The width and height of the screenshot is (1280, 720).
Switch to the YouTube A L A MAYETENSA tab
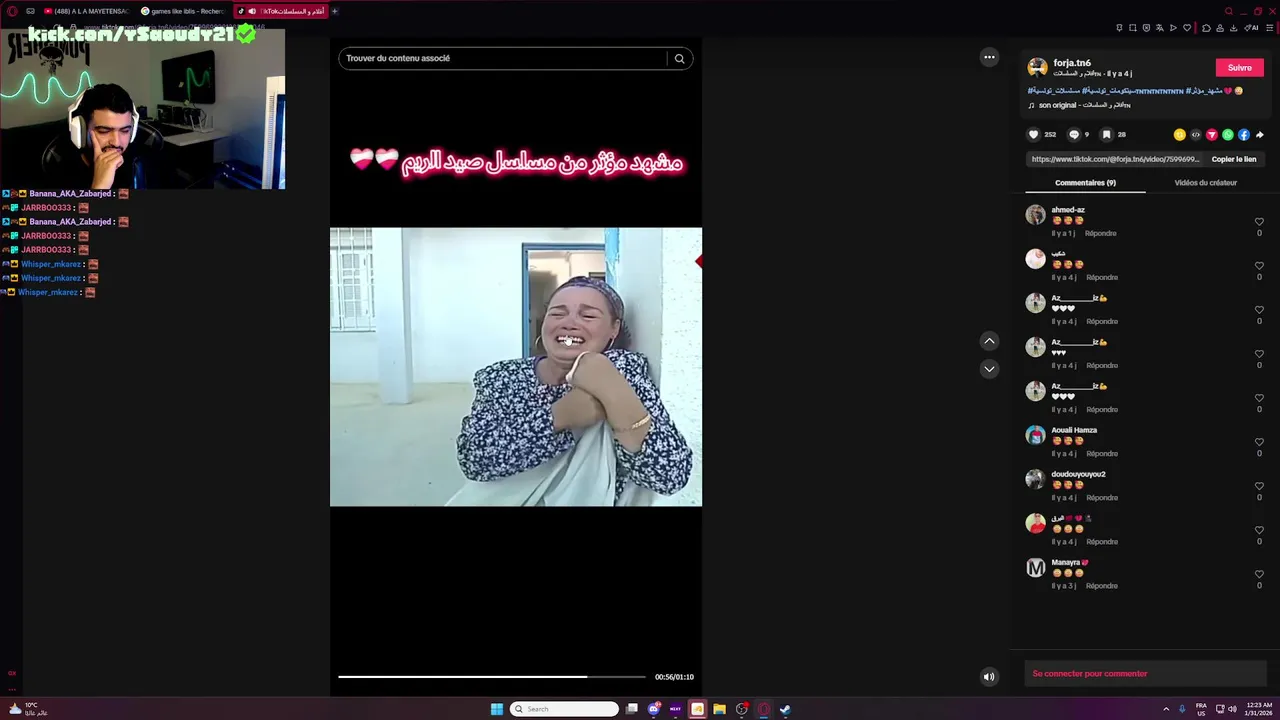[87, 11]
